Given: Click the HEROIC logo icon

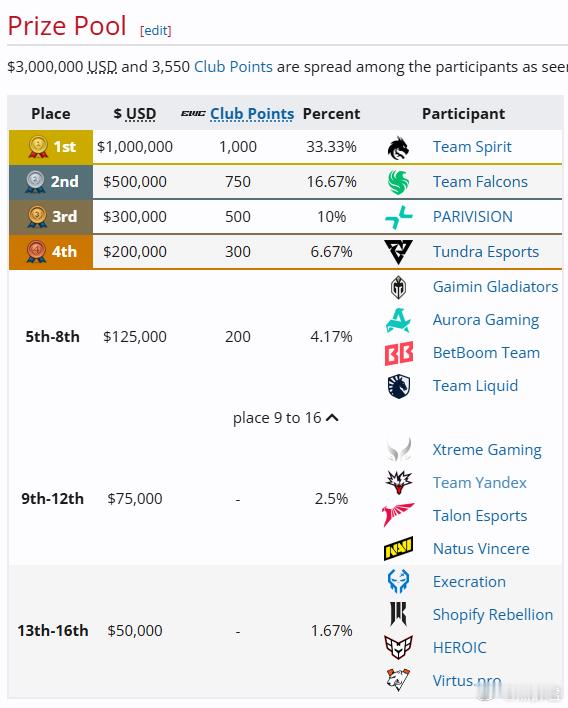Looking at the screenshot, I should click(398, 647).
